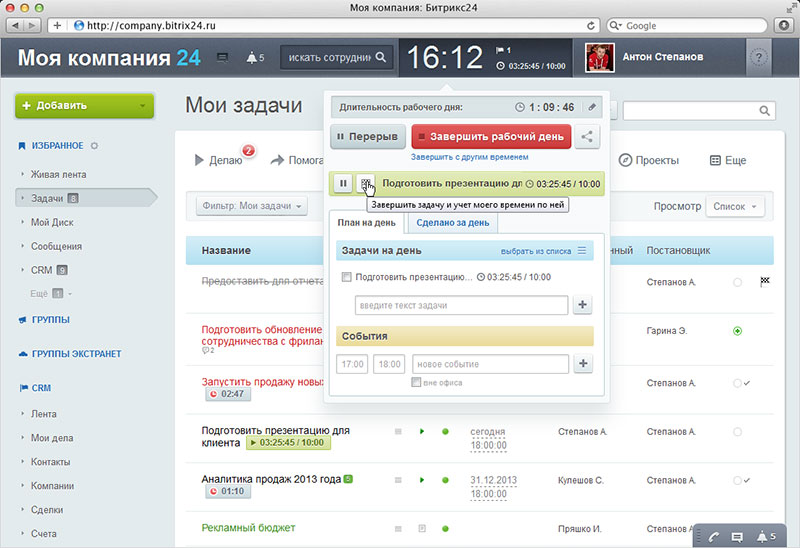The height and width of the screenshot is (548, 800).
Task: Start timer for 'Подготовить презентацию для клиента' row
Action: click(422, 432)
